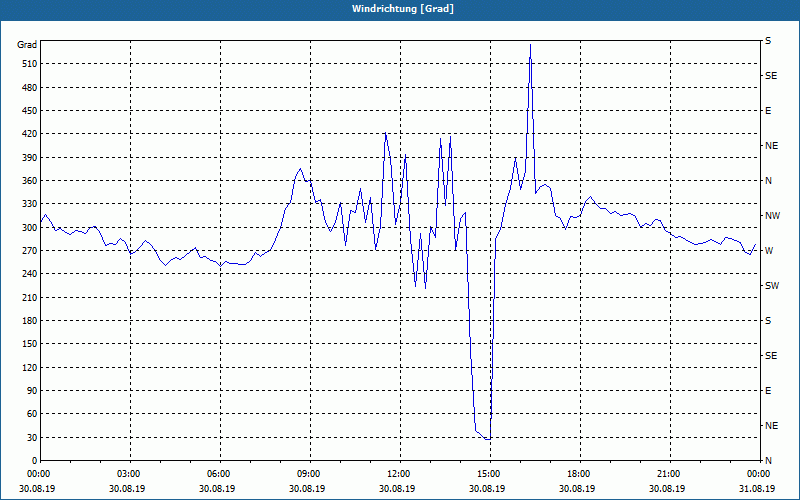Select compass label E aligned with 90
Image resolution: width=800 pixels, height=500 pixels.
768,391
